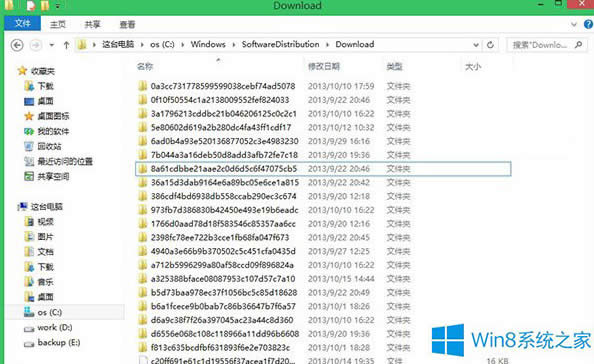Click folder icon of 2398fc78ee722b3c folder
The width and height of the screenshot is (594, 364).
coord(142,237)
